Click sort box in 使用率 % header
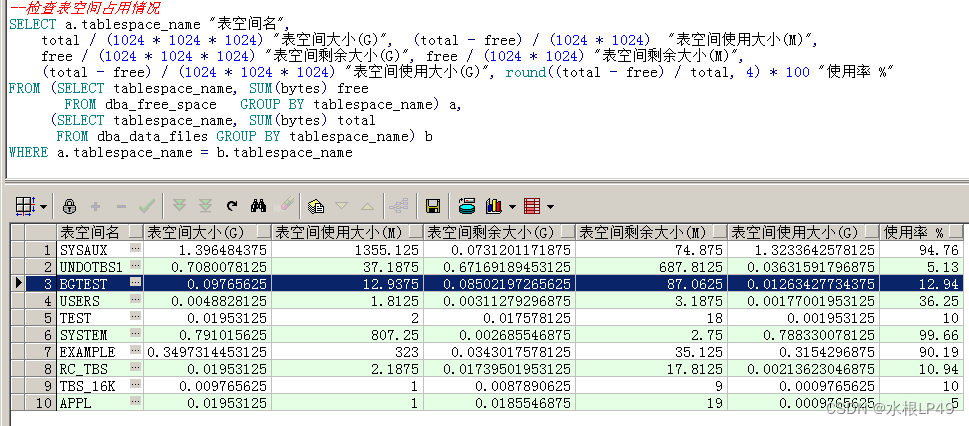 pos(955,232)
